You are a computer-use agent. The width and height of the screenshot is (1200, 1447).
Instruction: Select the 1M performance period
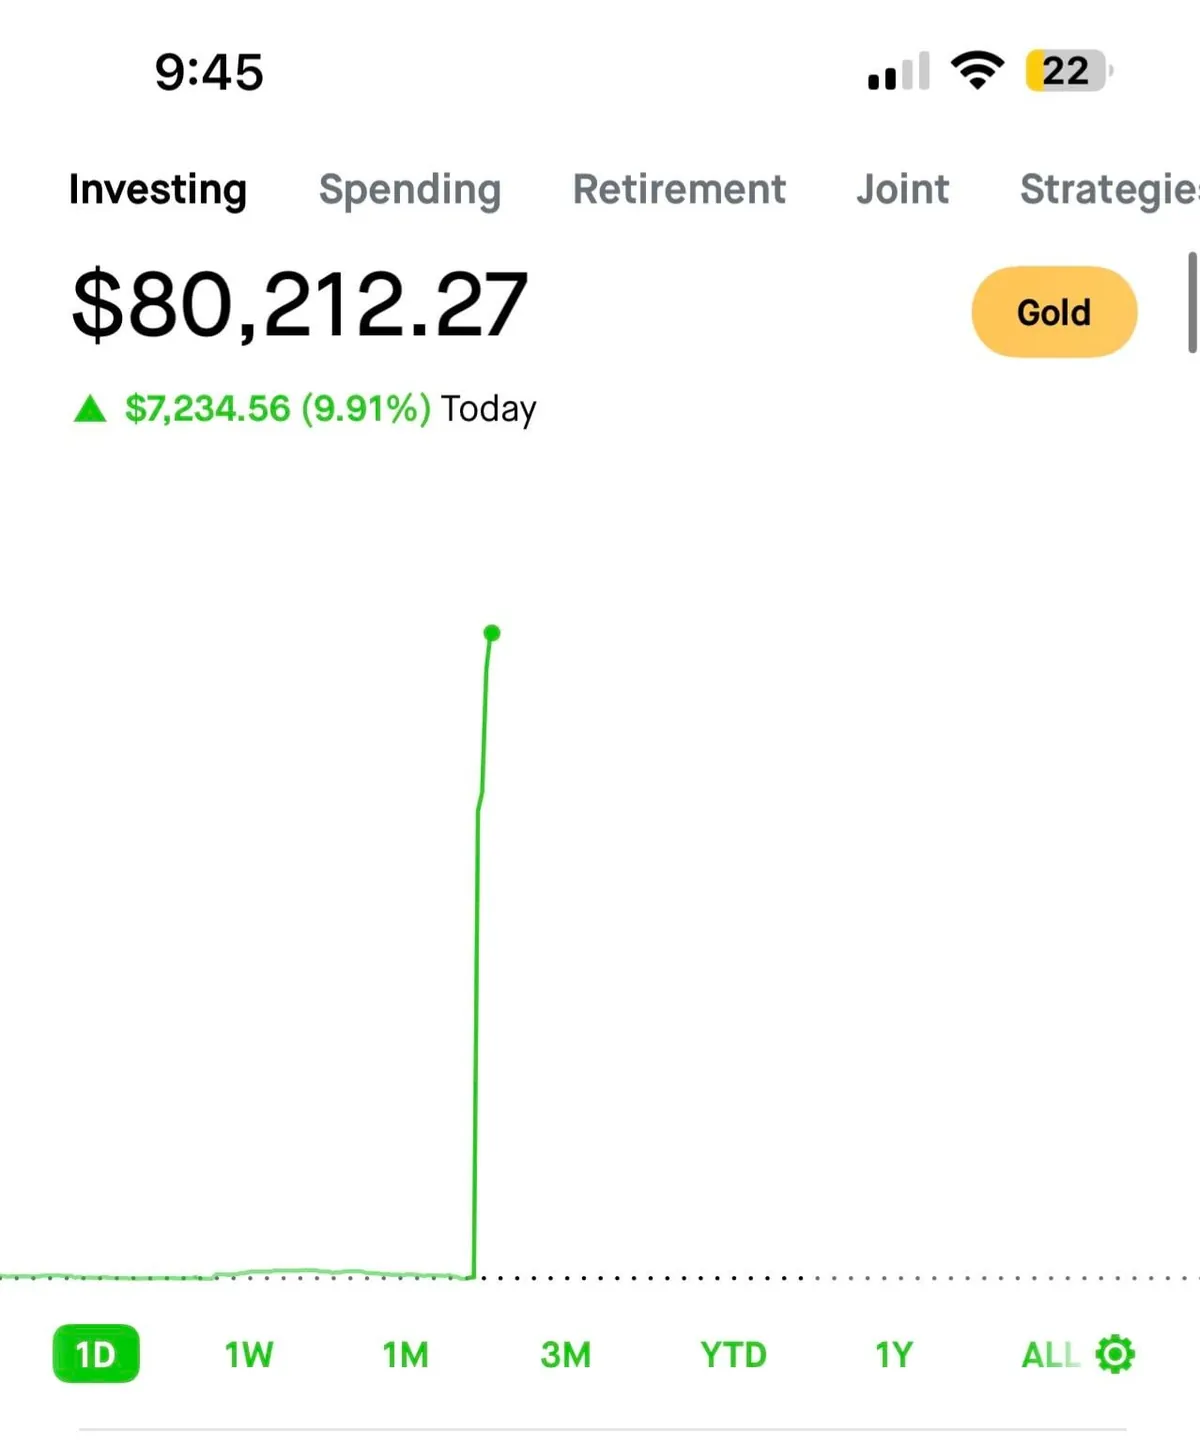point(406,1354)
